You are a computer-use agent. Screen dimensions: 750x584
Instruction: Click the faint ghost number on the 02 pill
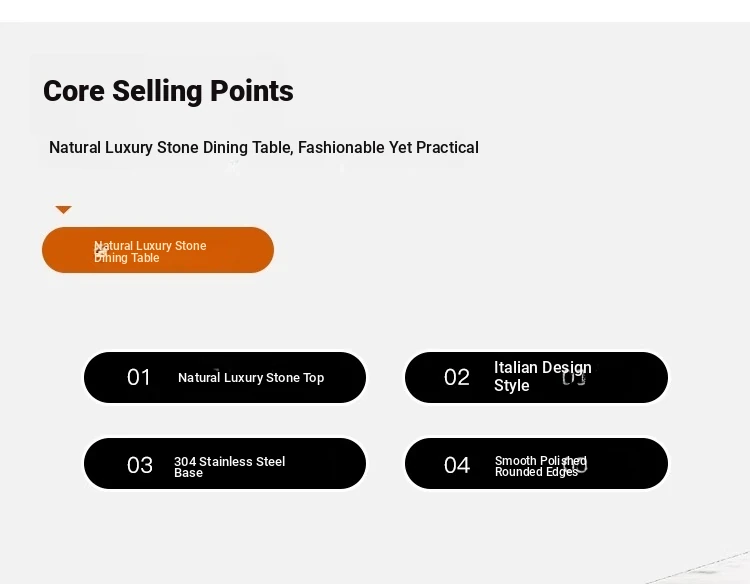coord(574,378)
